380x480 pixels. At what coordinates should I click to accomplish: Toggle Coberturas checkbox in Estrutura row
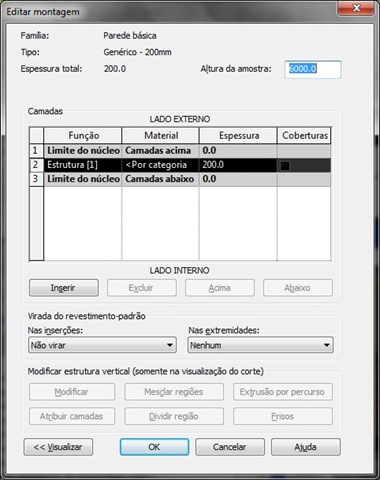click(x=285, y=166)
